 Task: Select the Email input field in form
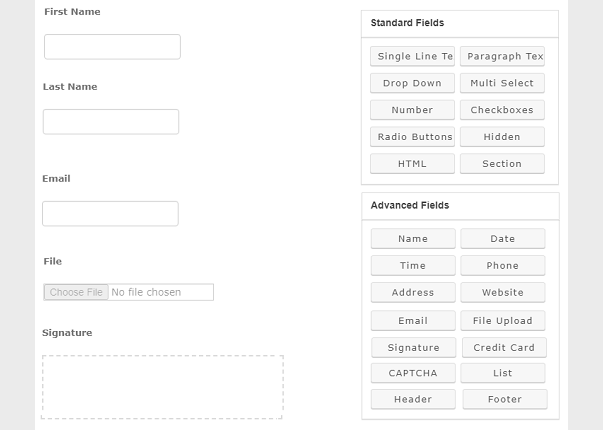[110, 213]
